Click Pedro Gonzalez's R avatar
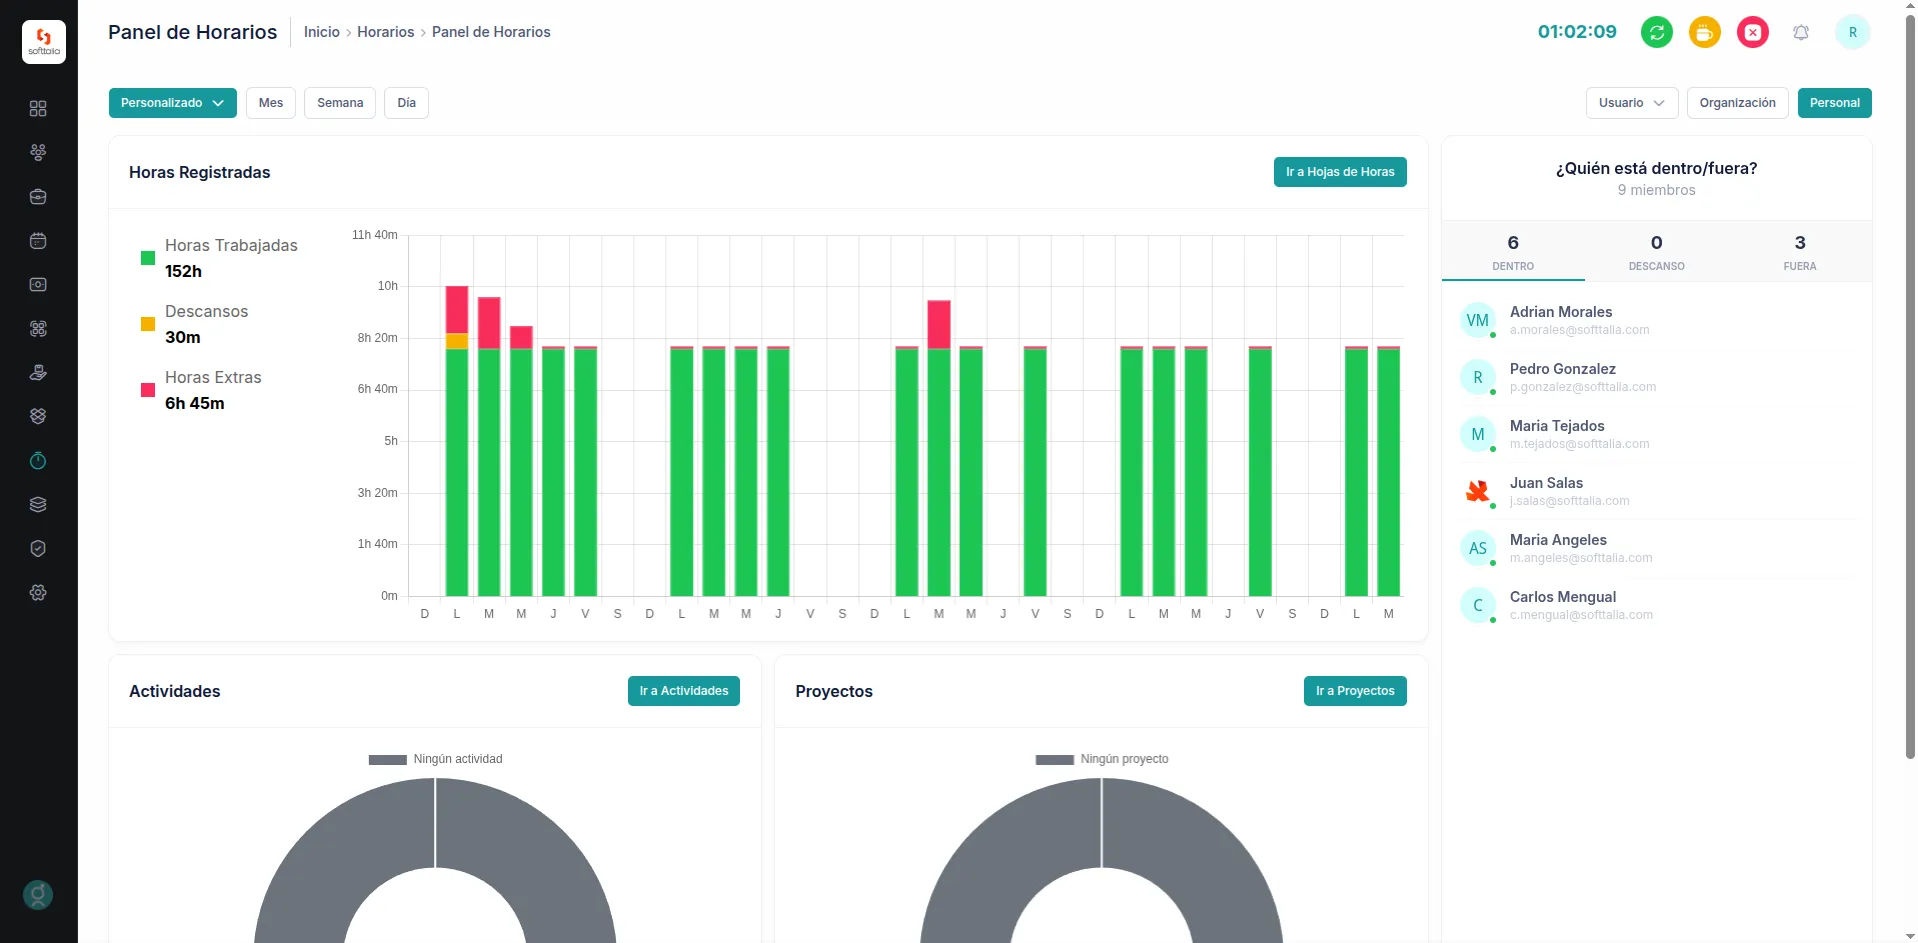The width and height of the screenshot is (1918, 943). point(1478,377)
